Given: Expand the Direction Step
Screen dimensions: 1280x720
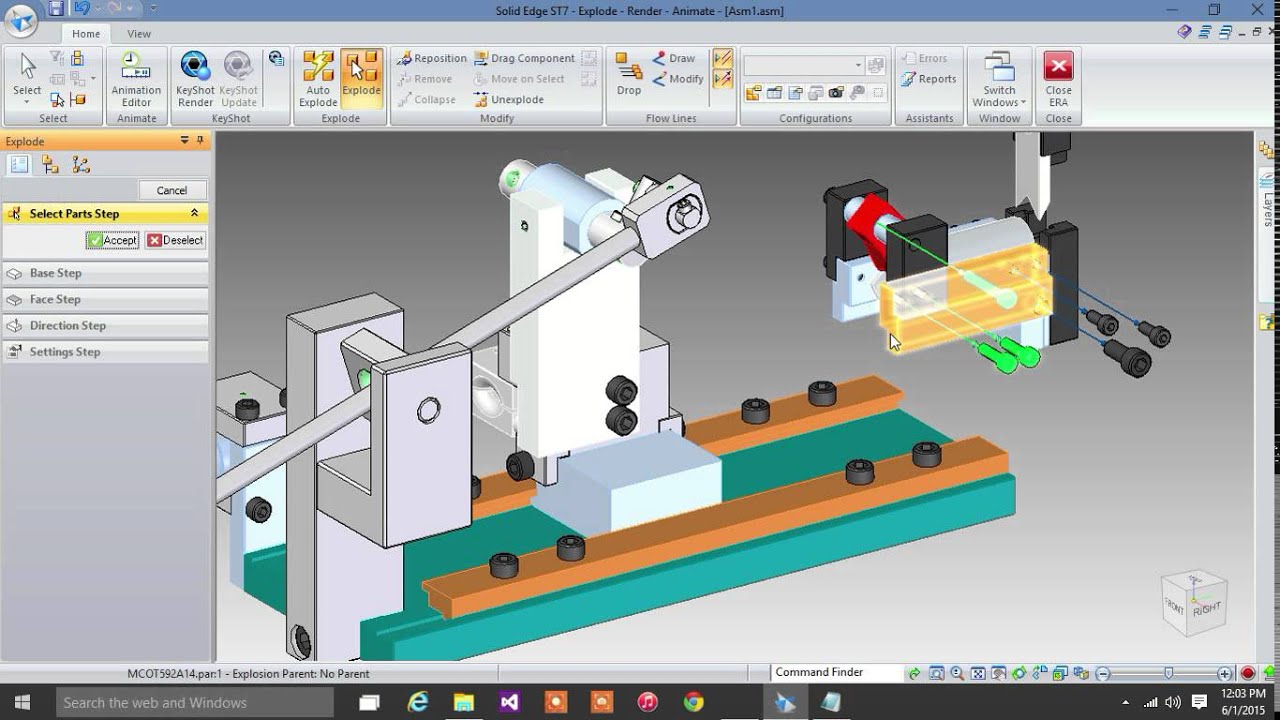Looking at the screenshot, I should tap(105, 325).
